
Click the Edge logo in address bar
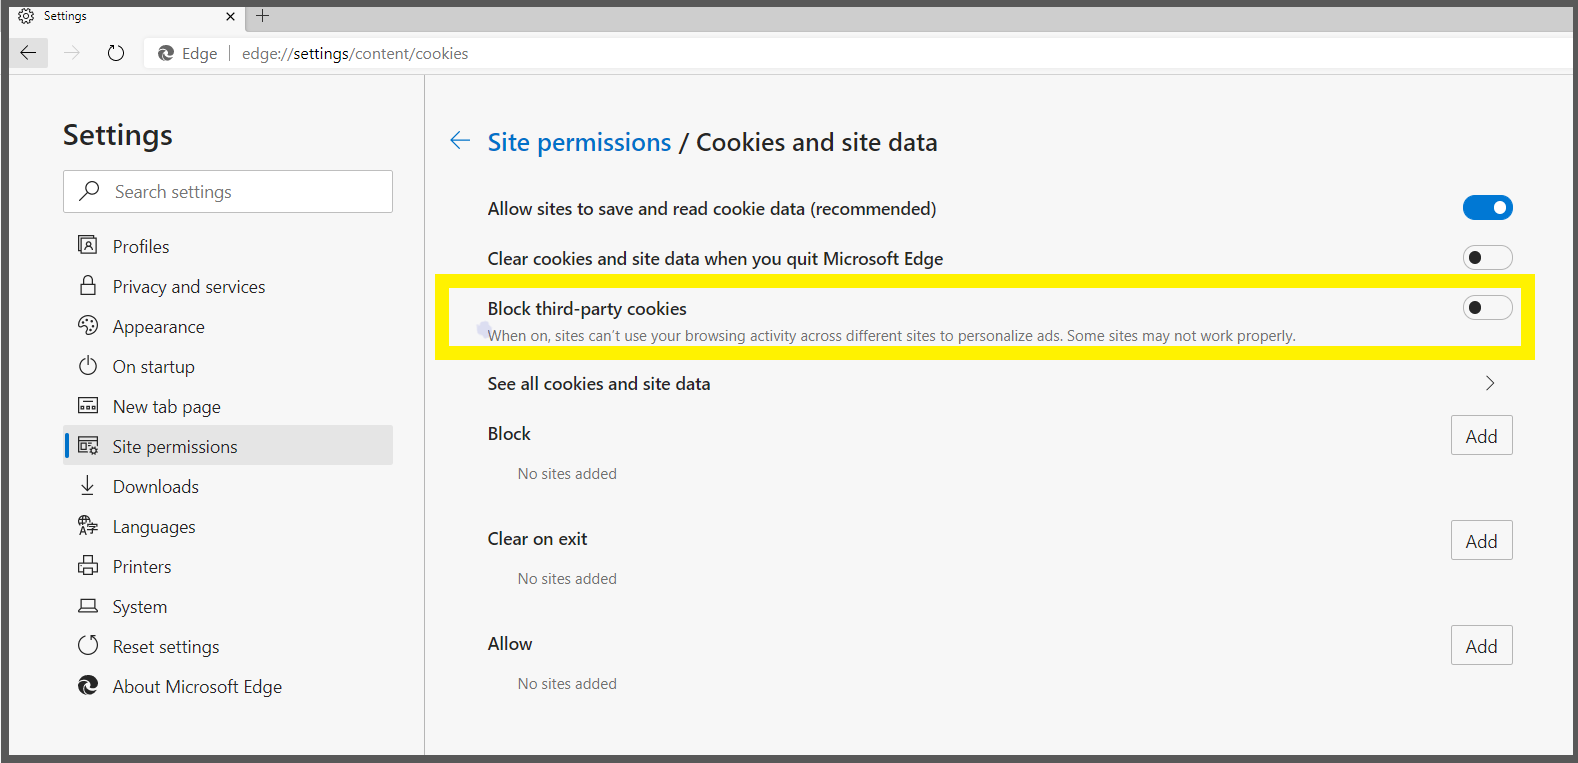click(x=166, y=53)
